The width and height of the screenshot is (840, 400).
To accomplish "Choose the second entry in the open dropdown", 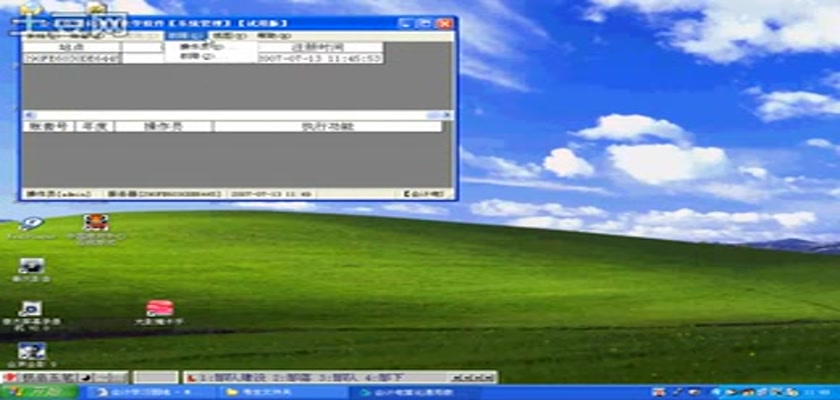I will click(196, 56).
